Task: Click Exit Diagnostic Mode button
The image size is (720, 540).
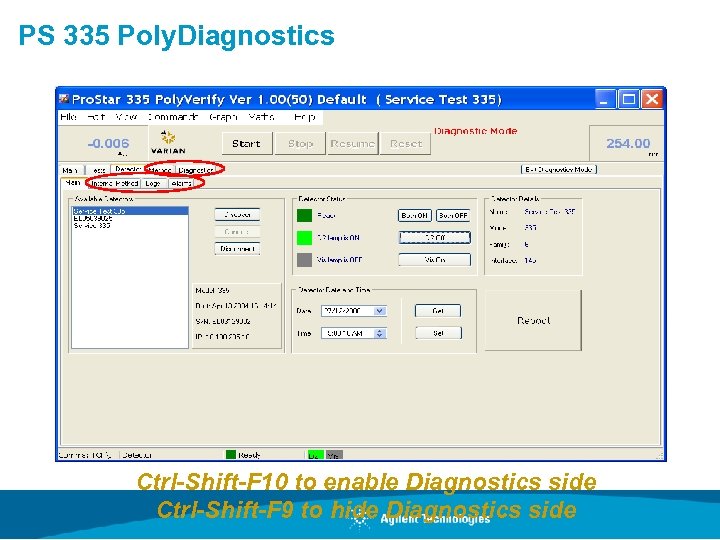Action: [x=558, y=169]
